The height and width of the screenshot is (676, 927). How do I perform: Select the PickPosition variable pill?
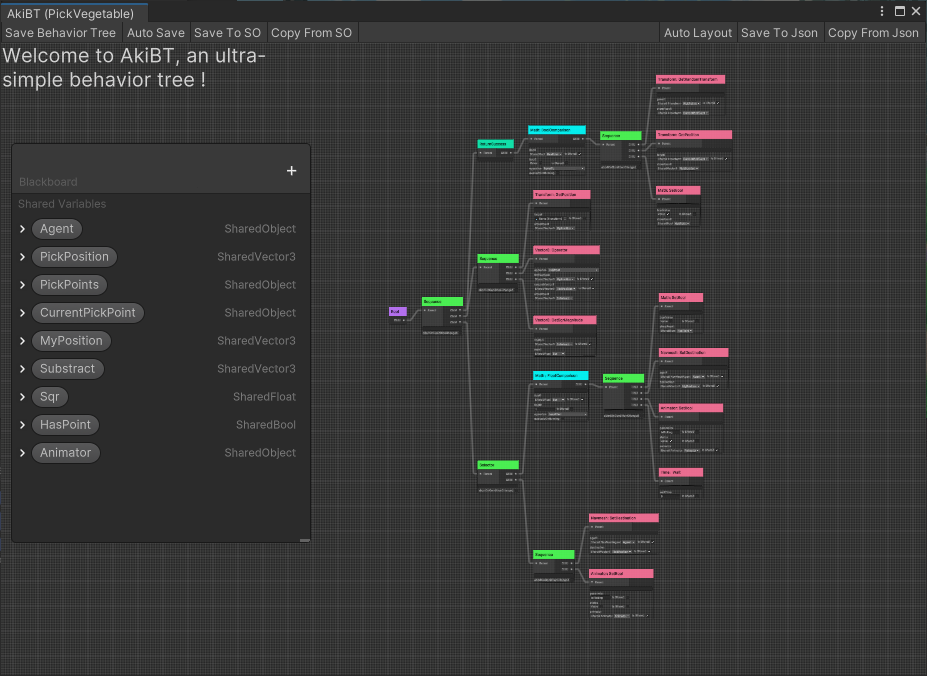pyautogui.click(x=74, y=257)
